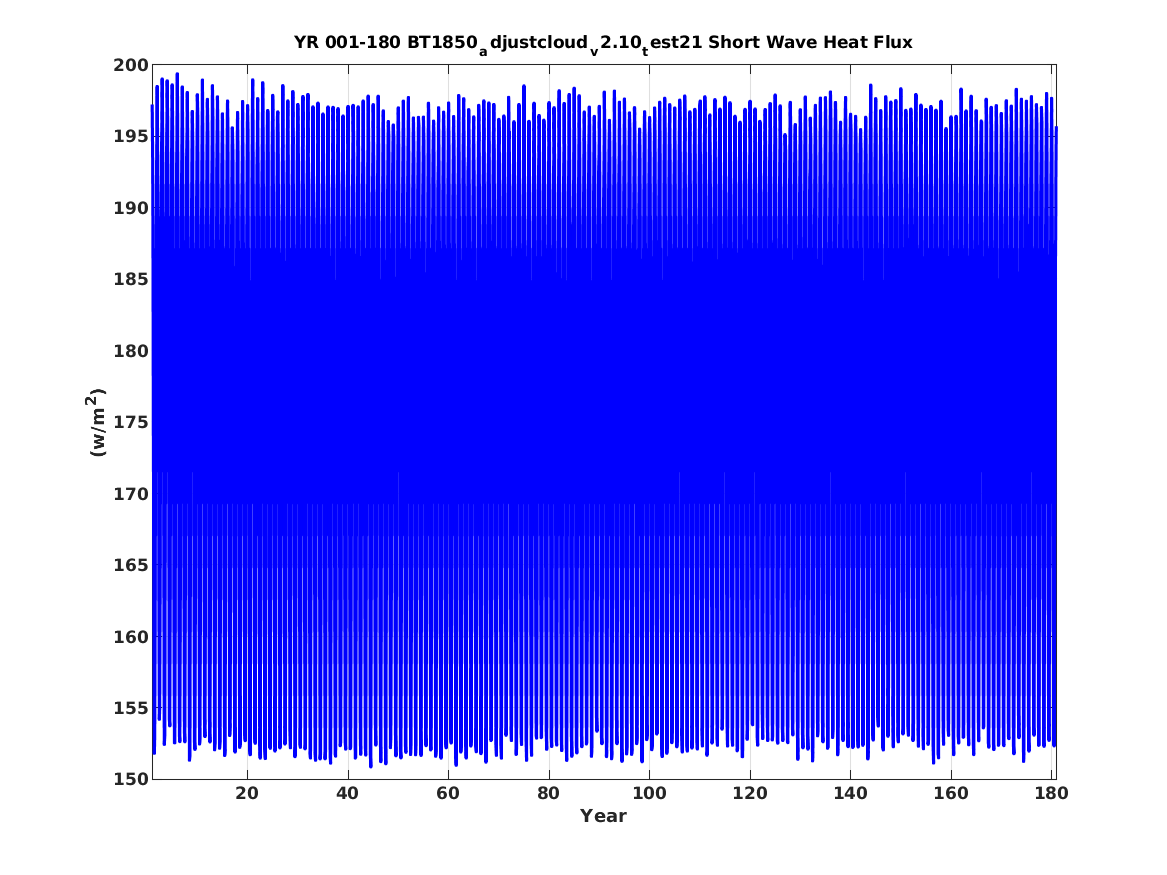Click the 'Year' x-axis label
Screen dimensions: 1167x875
[x=603, y=816]
